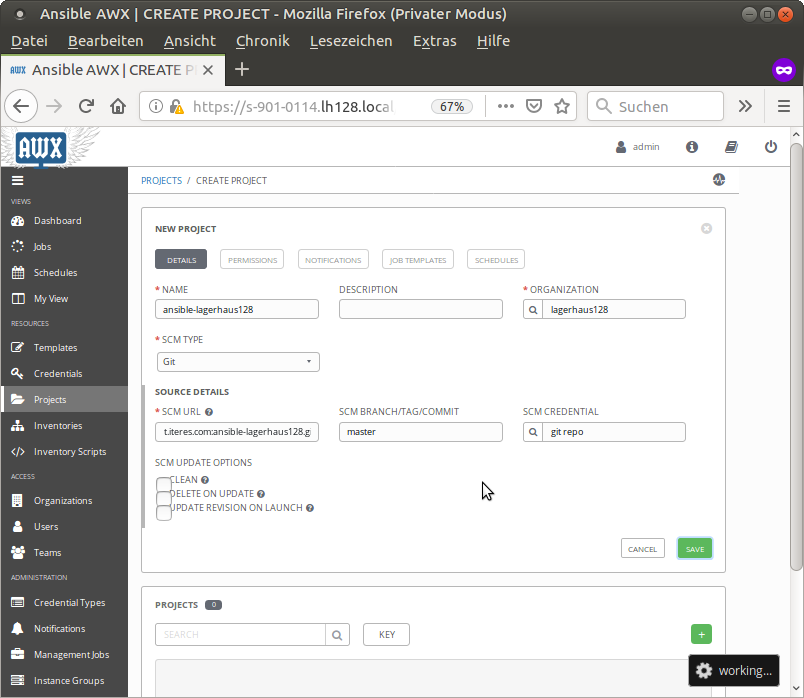Open Firefox page actions ellipsis menu
The height and width of the screenshot is (698, 804).
point(506,106)
